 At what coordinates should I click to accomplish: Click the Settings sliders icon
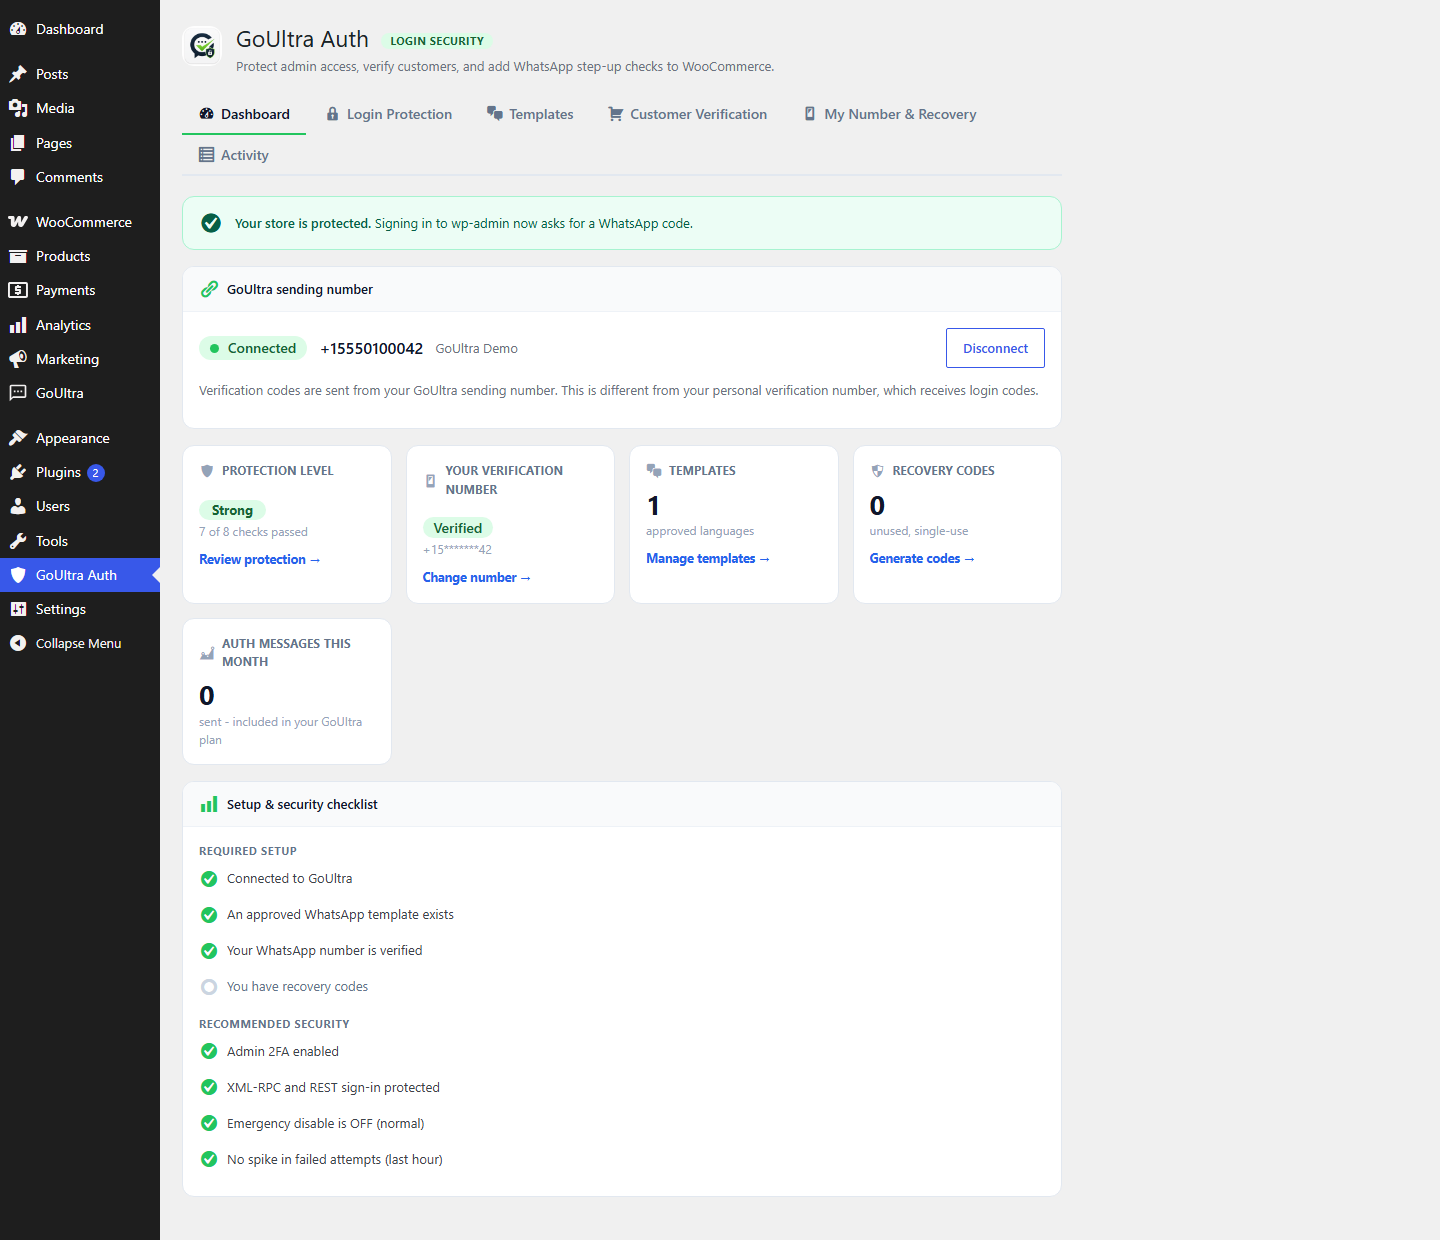[18, 609]
